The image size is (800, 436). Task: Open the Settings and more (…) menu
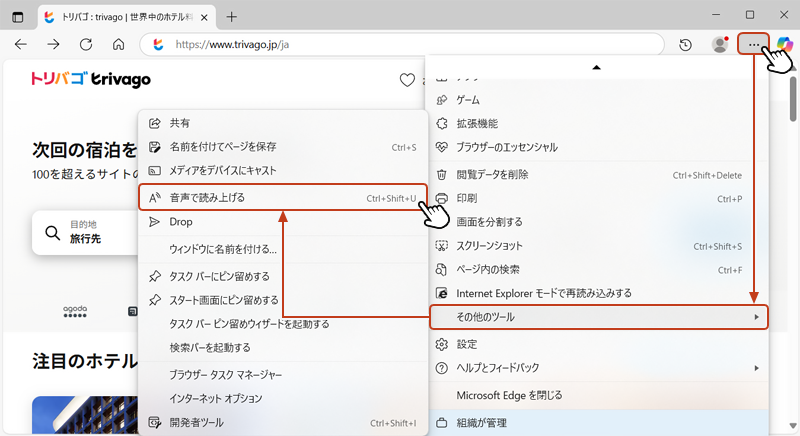(753, 45)
